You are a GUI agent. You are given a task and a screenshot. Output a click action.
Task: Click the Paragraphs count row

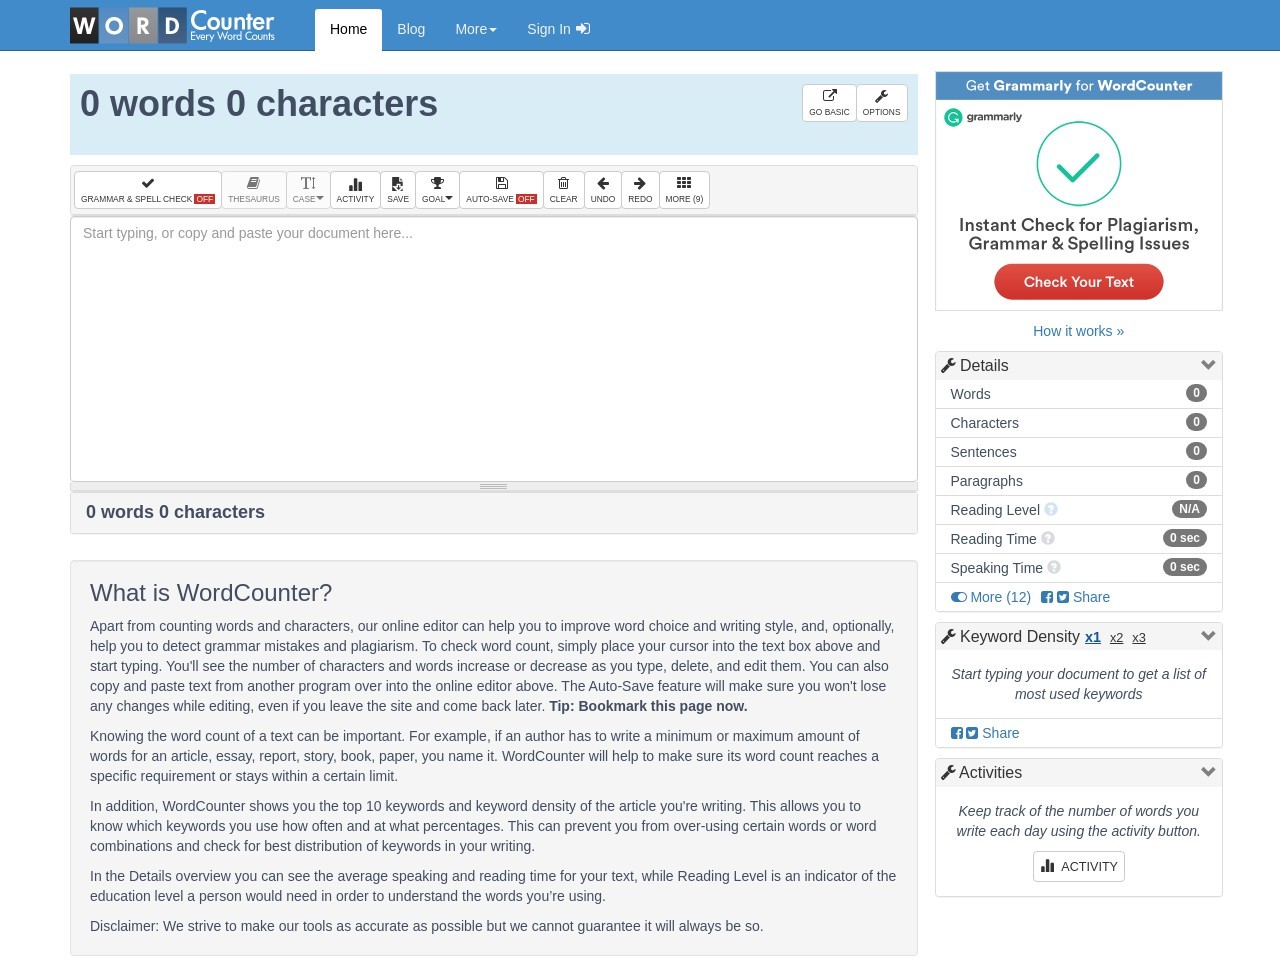click(1078, 481)
